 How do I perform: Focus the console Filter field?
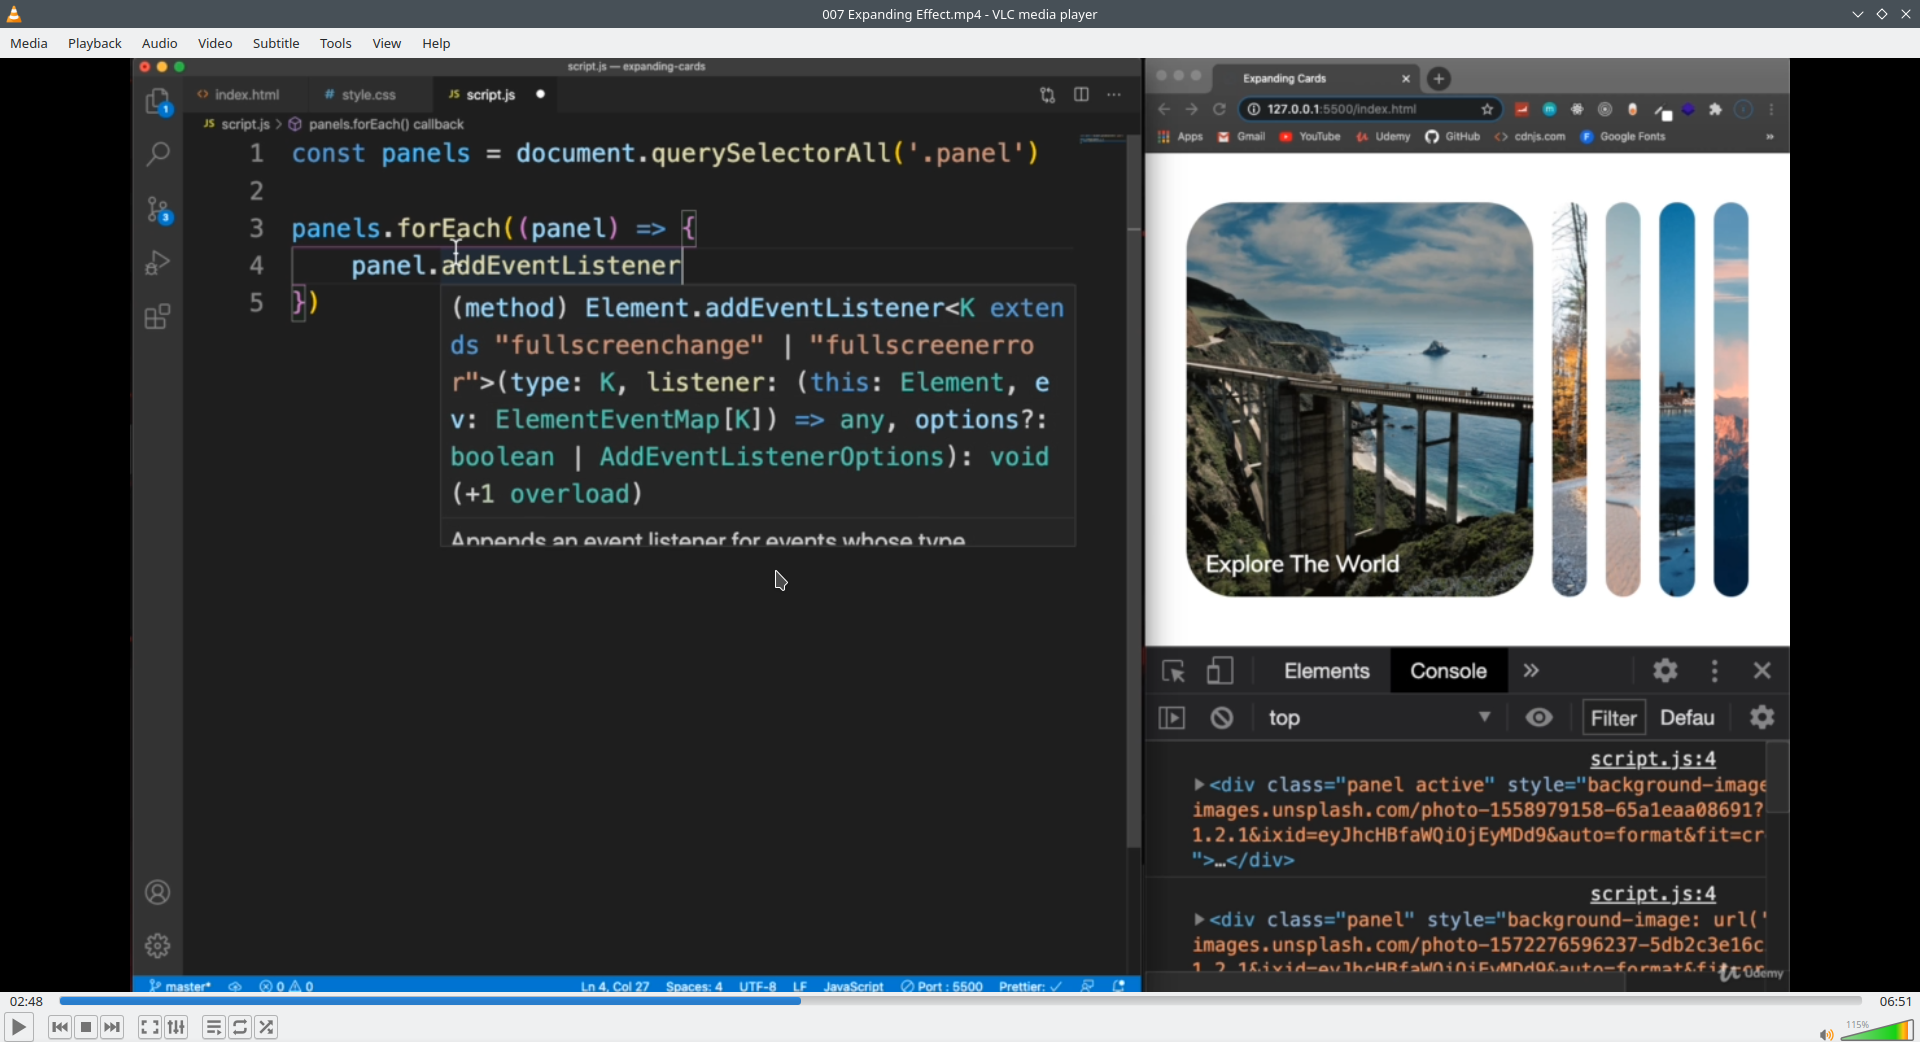pyautogui.click(x=1613, y=718)
